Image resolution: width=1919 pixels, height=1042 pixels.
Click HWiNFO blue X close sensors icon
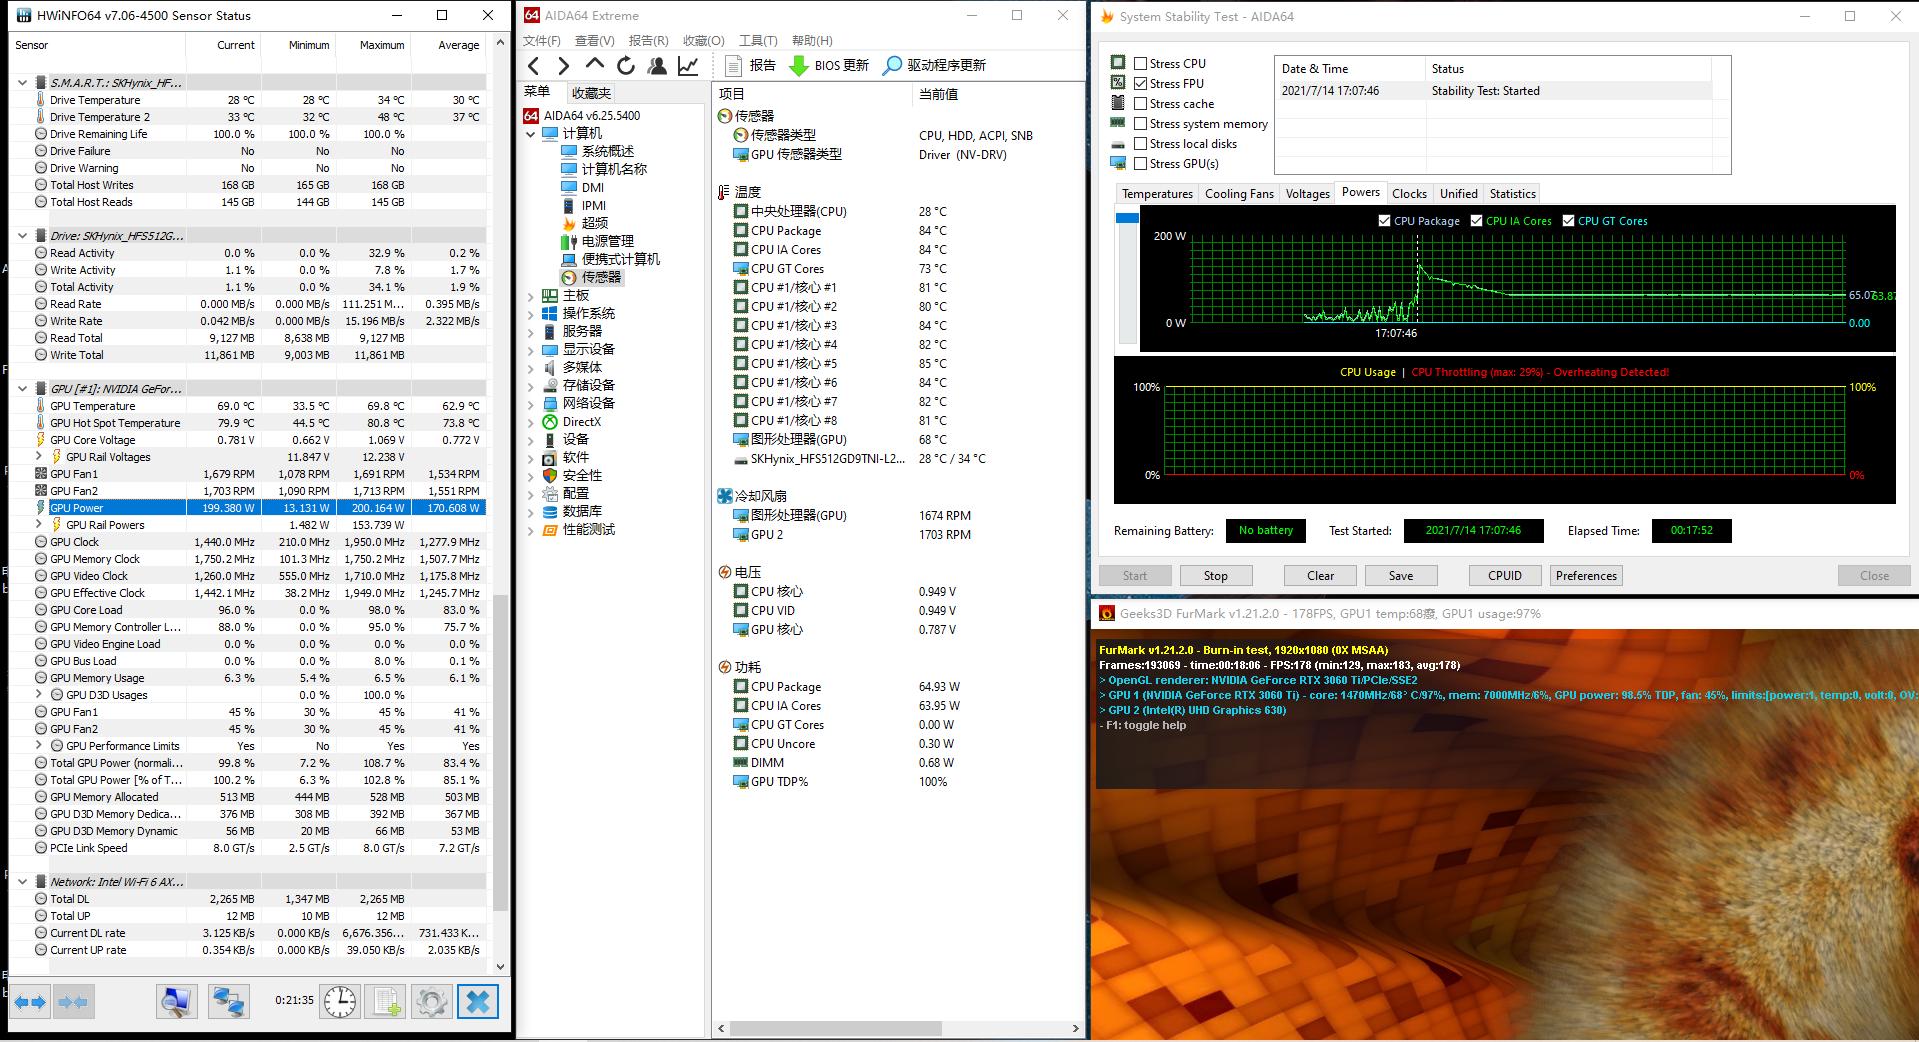478,1001
